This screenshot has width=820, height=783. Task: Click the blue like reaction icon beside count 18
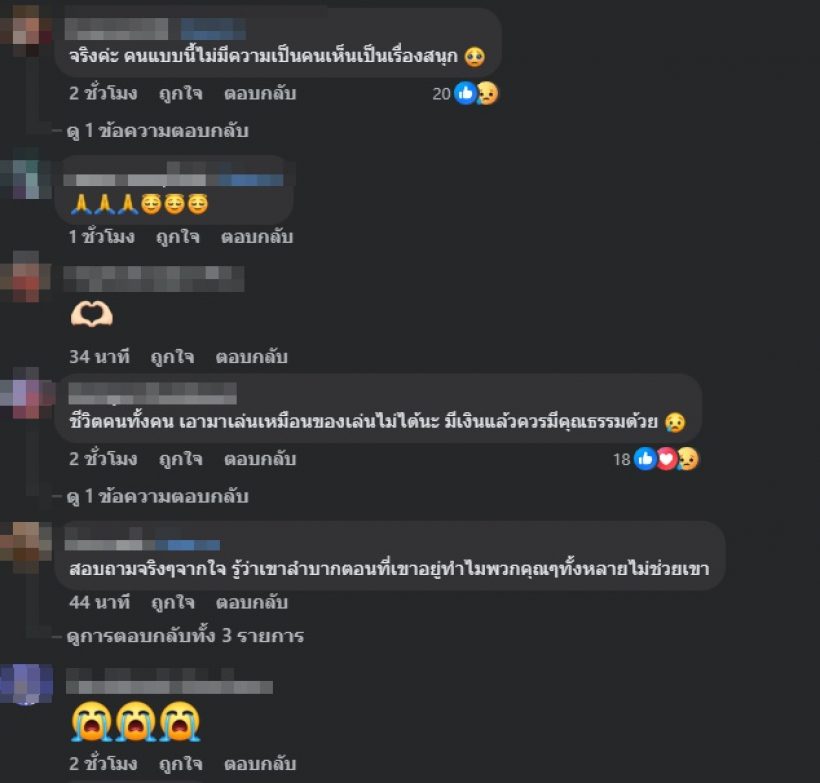coord(645,459)
